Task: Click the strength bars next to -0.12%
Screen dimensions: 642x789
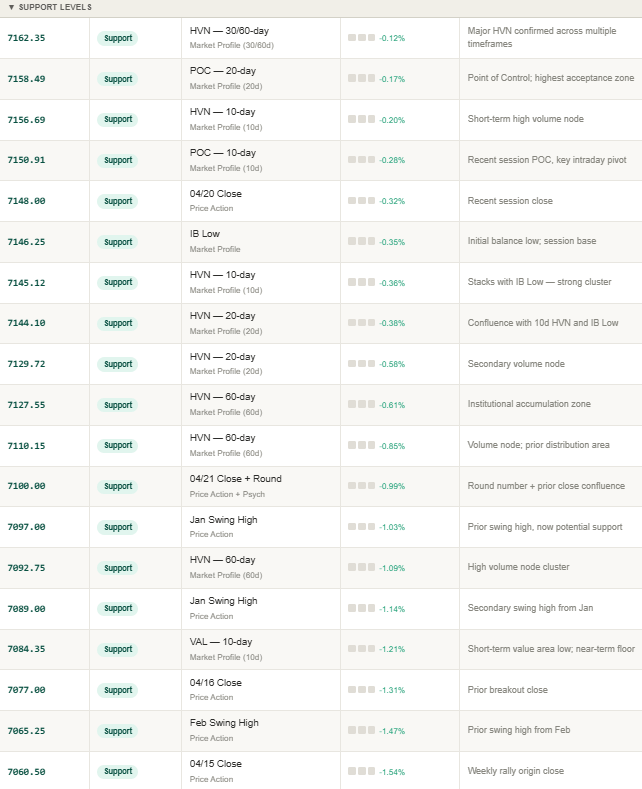Action: tap(361, 38)
